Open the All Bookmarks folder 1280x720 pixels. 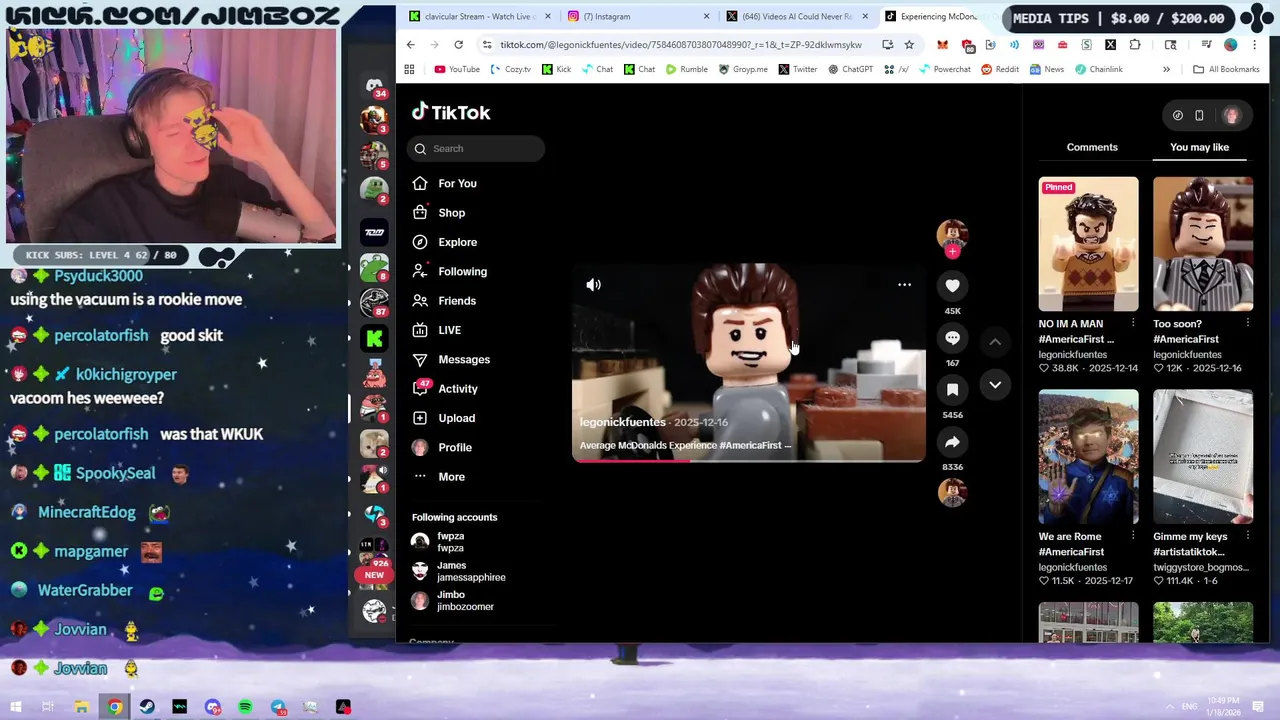tap(1226, 69)
